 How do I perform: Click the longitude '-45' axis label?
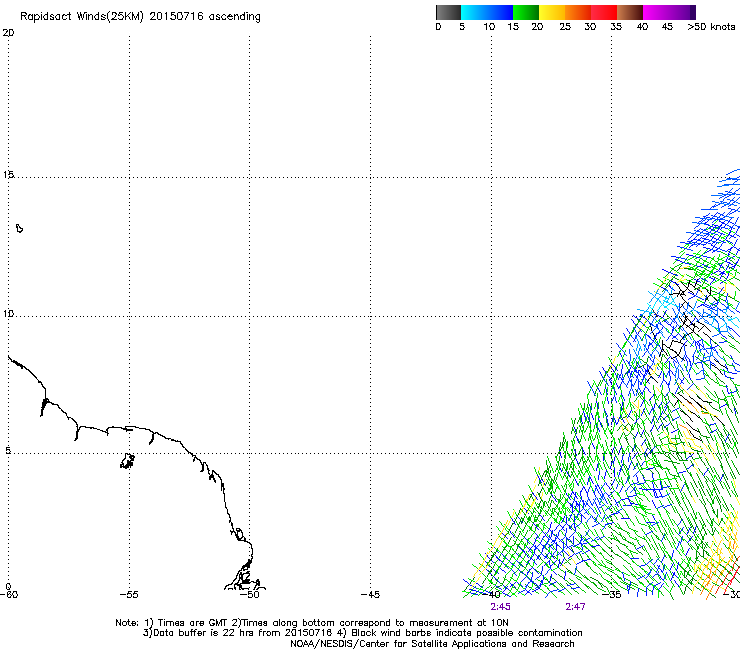coord(370,594)
